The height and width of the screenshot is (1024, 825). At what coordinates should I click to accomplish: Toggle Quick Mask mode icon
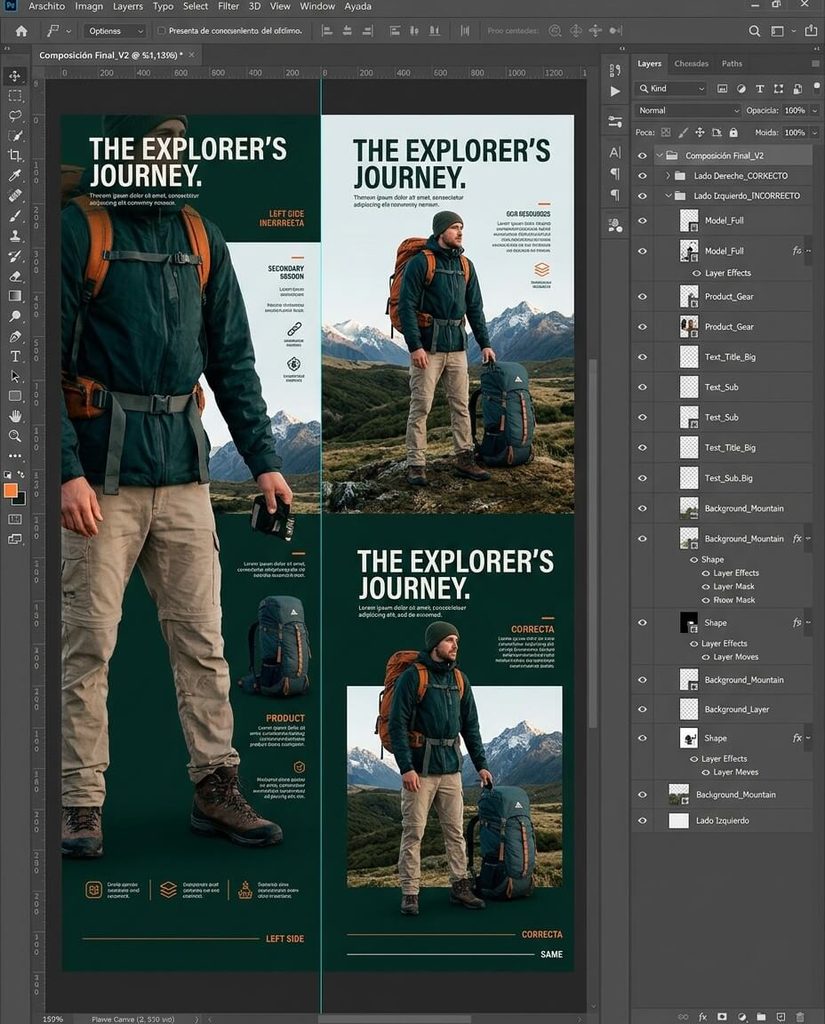point(15,519)
